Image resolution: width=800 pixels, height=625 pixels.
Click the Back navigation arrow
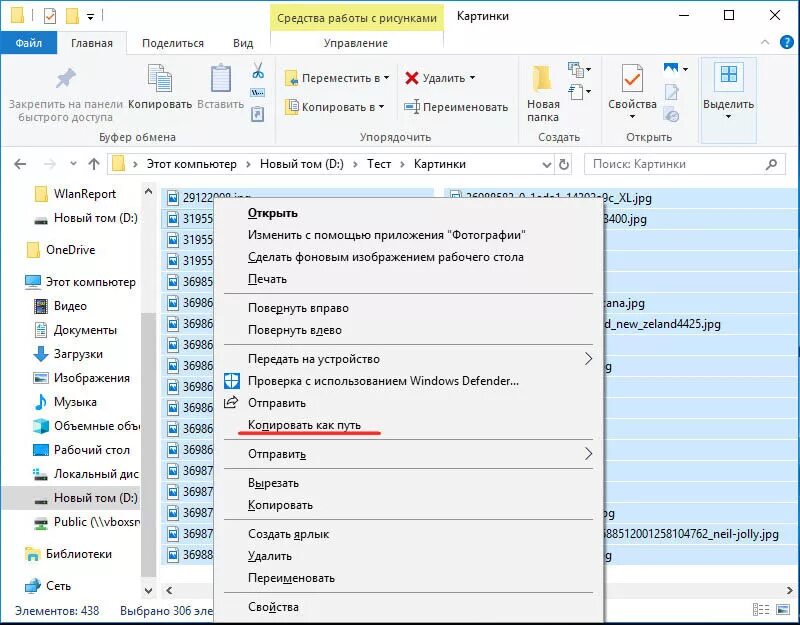tap(20, 164)
